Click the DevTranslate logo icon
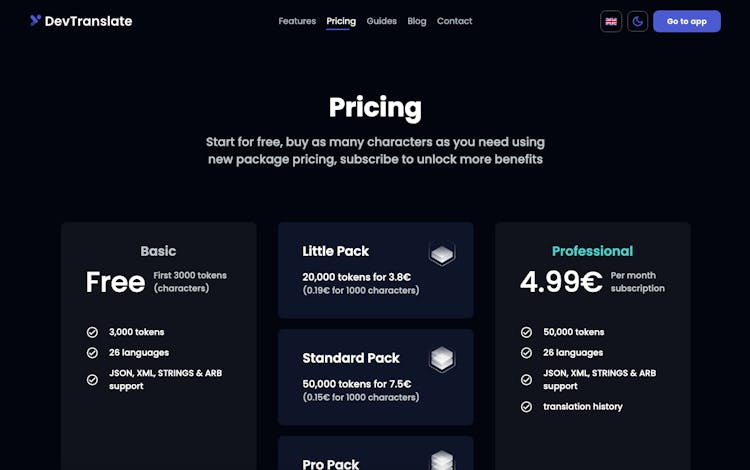This screenshot has height=470, width=750. coord(35,20)
